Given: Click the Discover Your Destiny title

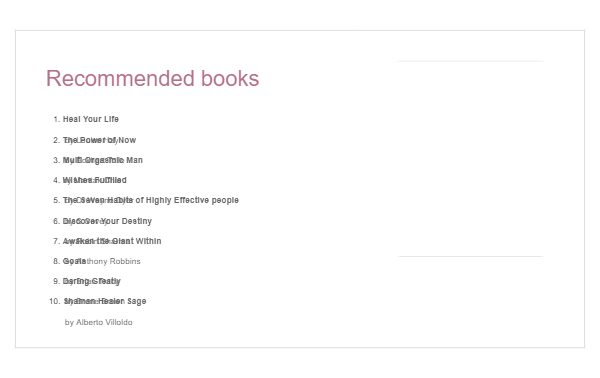Looking at the screenshot, I should tap(107, 221).
